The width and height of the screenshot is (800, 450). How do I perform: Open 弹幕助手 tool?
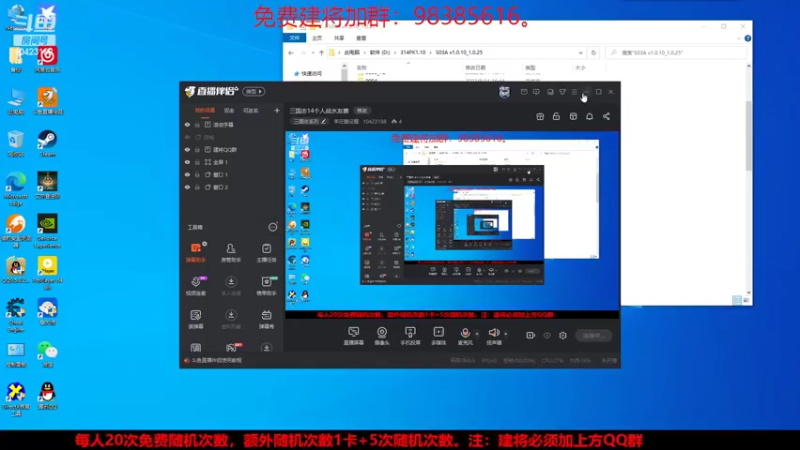tap(196, 253)
